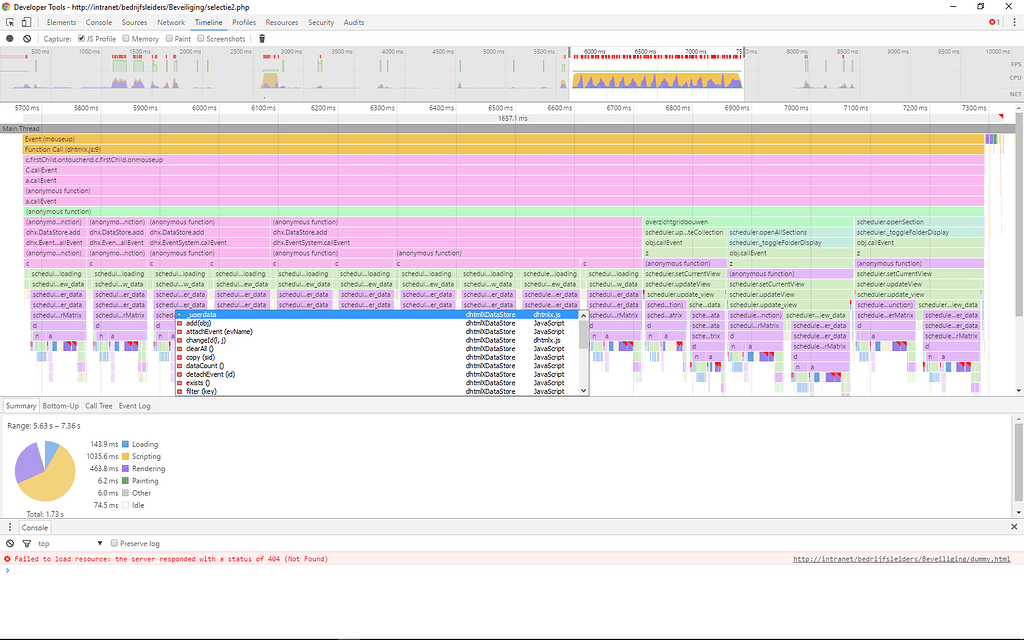Image resolution: width=1024 pixels, height=640 pixels.
Task: Open the Security panel tab
Action: (321, 22)
